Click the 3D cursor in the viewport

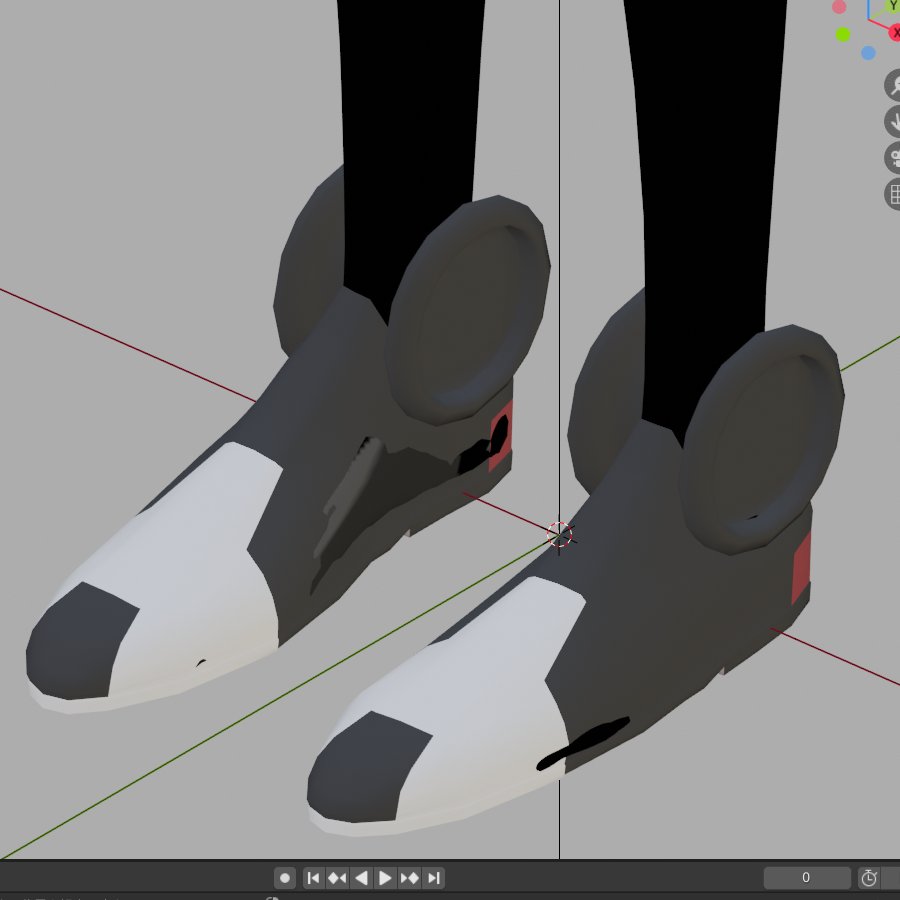tap(559, 534)
